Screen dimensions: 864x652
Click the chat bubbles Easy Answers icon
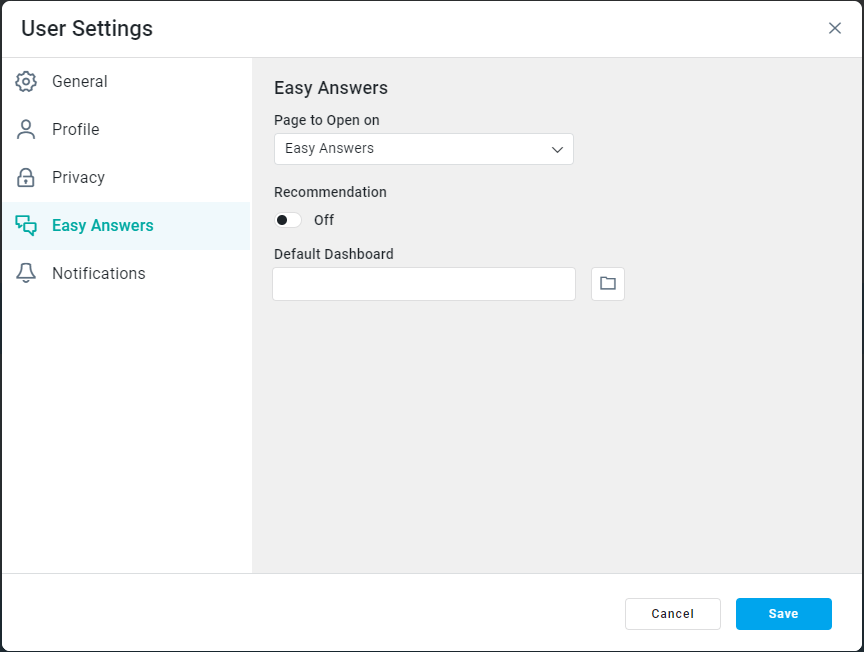point(26,226)
